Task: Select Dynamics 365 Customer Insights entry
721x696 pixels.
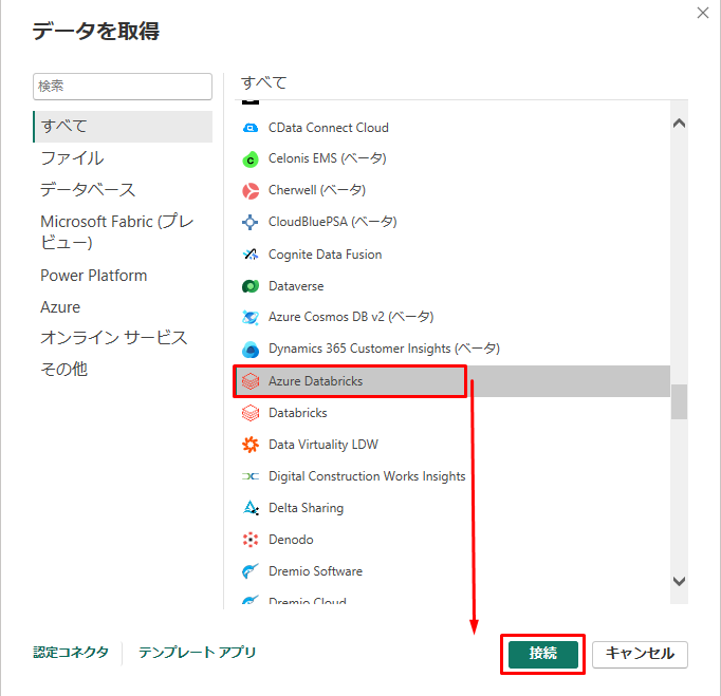Action: pos(384,349)
